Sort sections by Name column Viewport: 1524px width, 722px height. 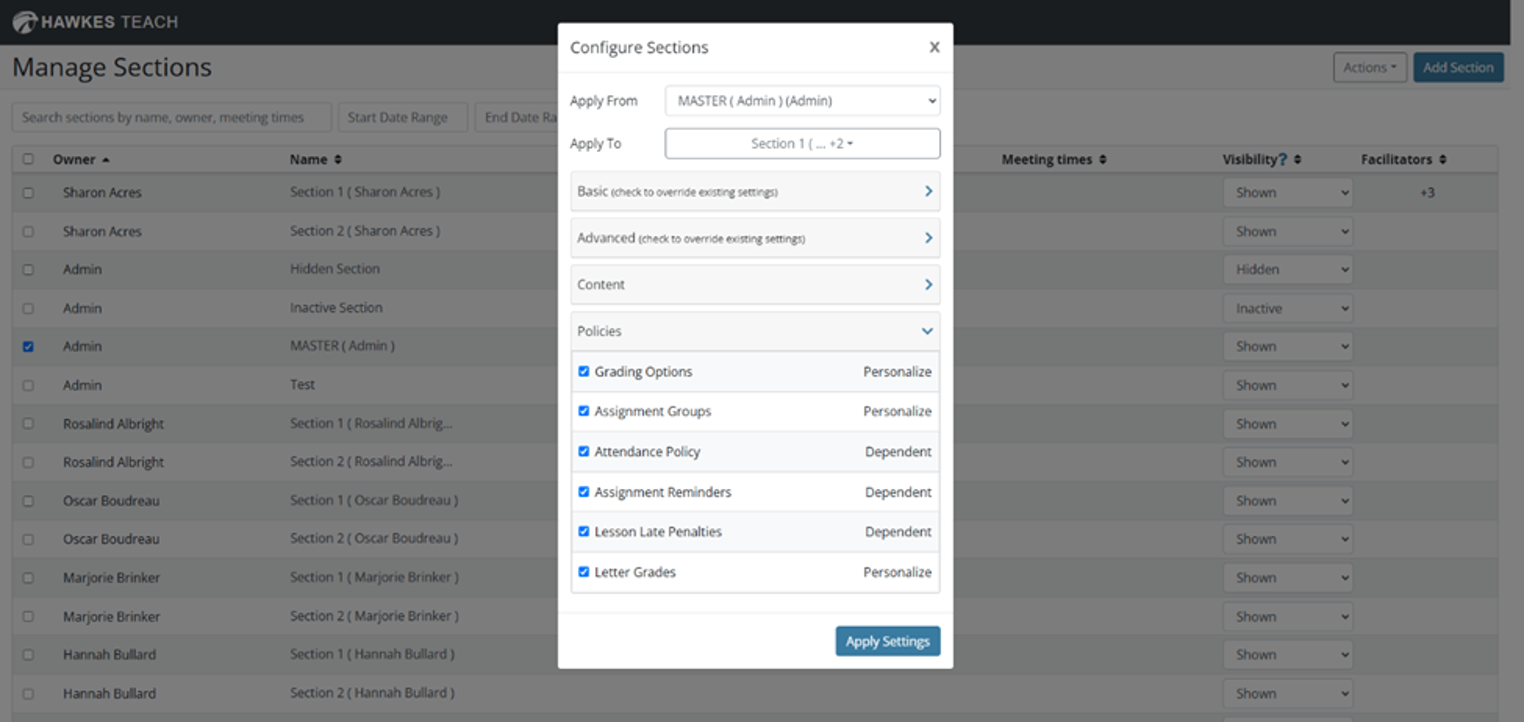[x=338, y=160]
